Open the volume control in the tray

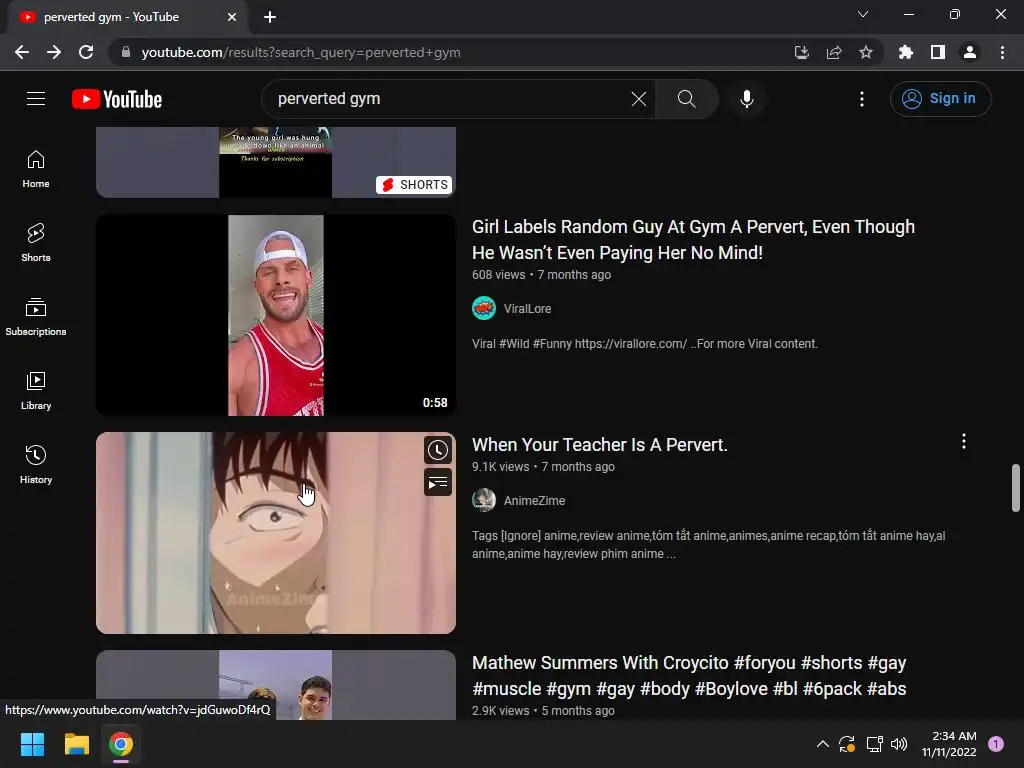pos(899,744)
